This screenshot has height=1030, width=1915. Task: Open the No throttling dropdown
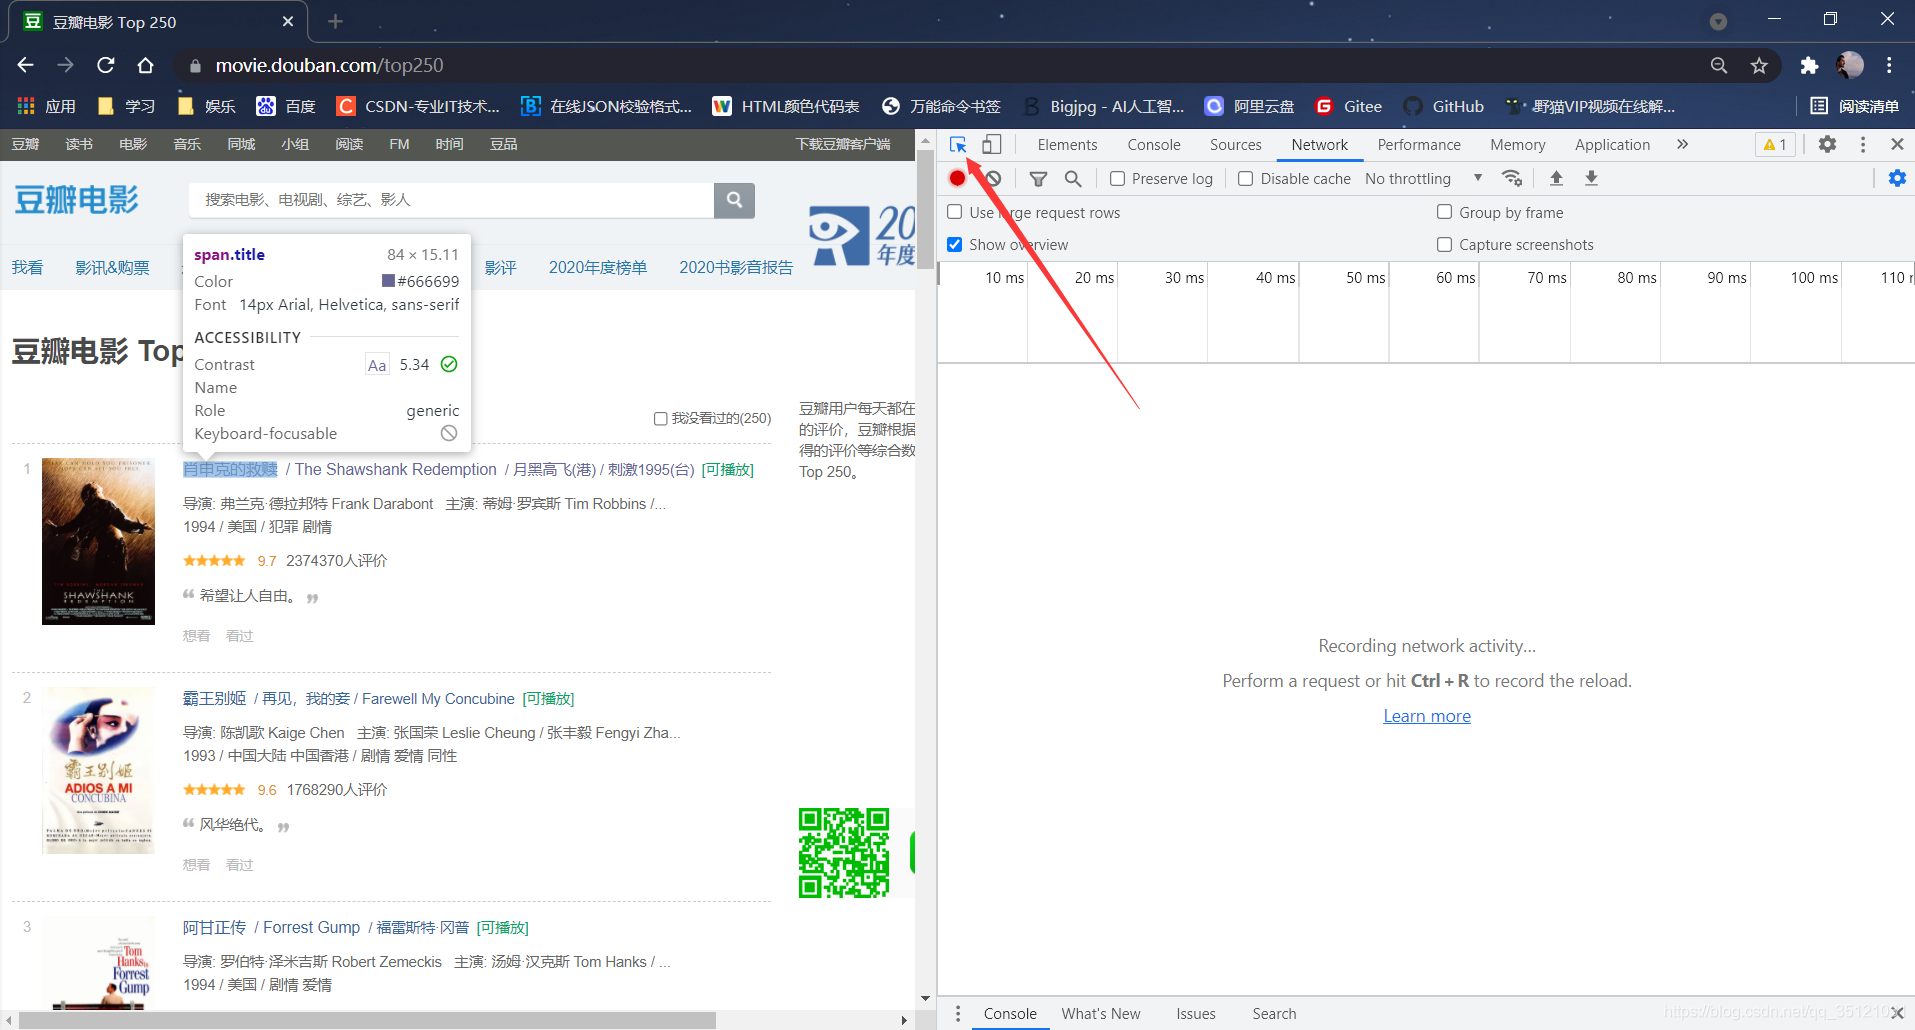(x=1423, y=178)
